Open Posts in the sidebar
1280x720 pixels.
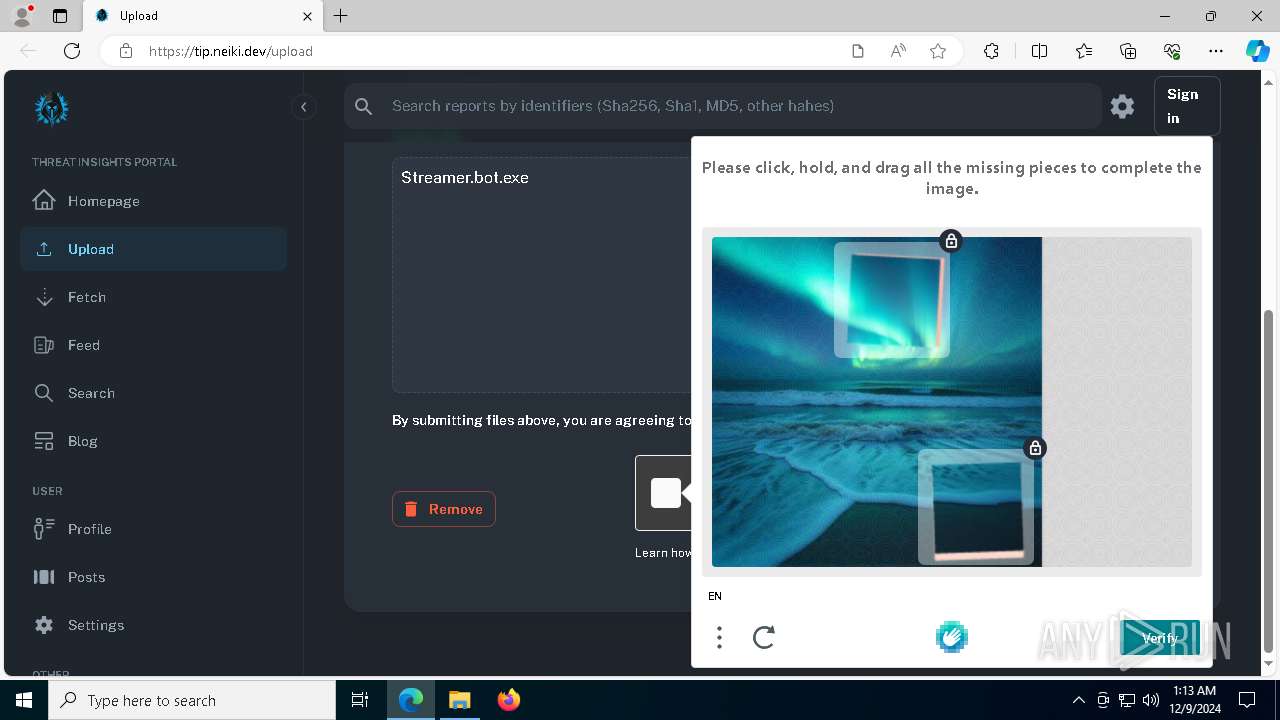point(153,577)
